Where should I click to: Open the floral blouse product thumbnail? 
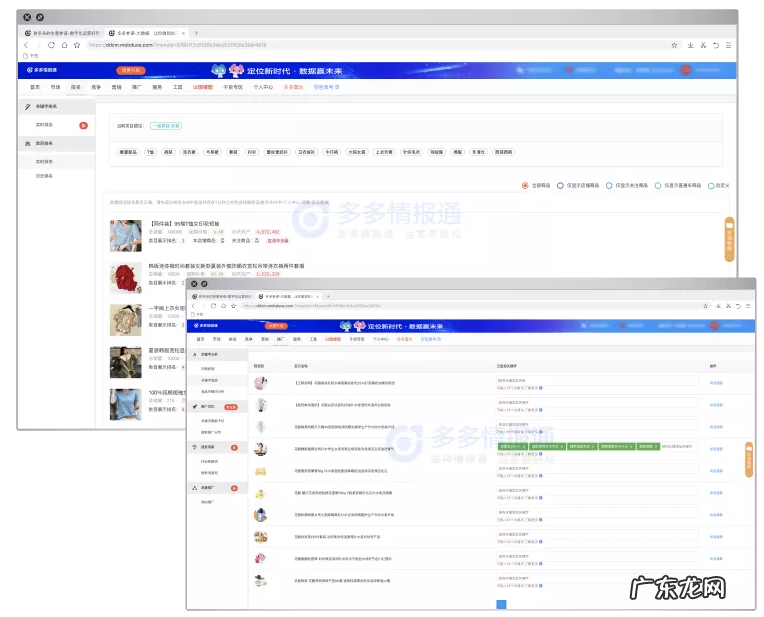(x=125, y=320)
